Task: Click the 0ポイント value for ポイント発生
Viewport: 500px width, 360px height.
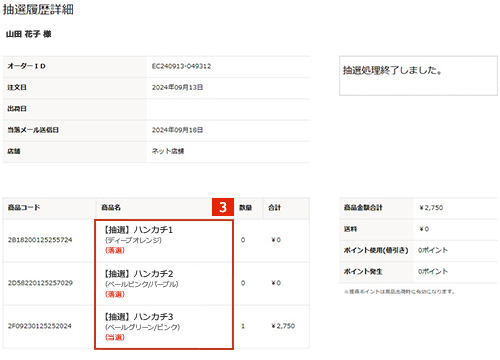Action: (433, 271)
